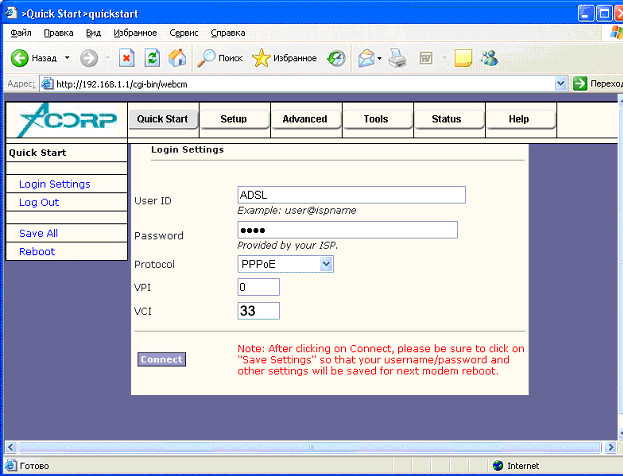Expand the Protocol PPPoE dropdown
The width and height of the screenshot is (623, 476).
326,264
